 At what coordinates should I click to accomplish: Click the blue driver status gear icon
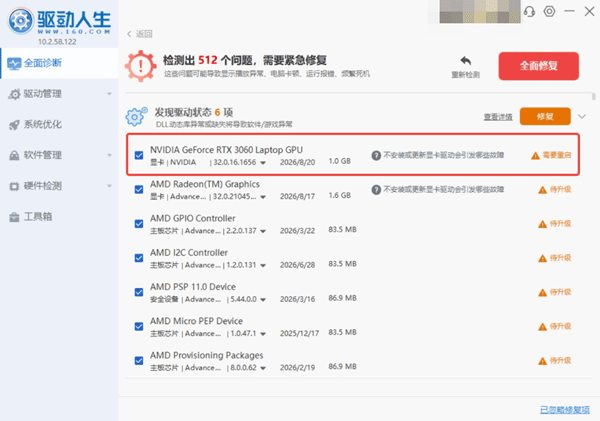coord(136,116)
